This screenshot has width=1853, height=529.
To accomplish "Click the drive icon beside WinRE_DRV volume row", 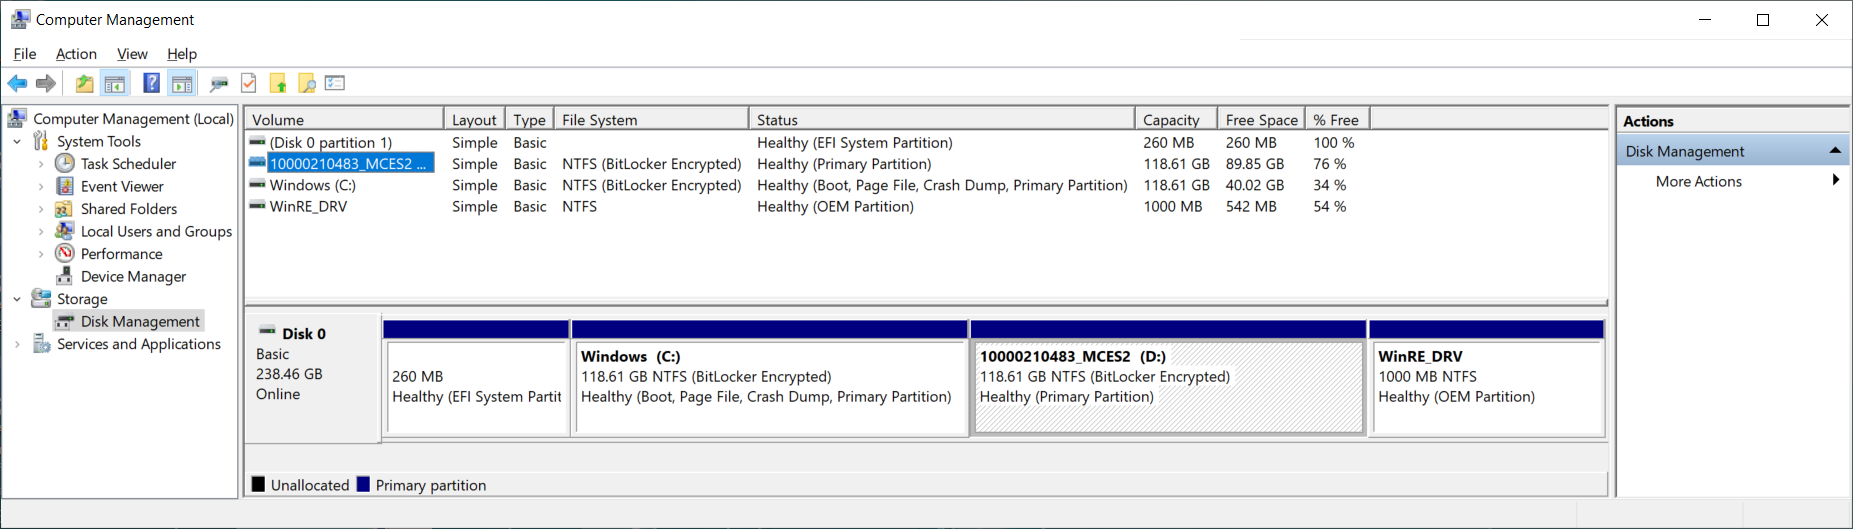I will point(257,206).
